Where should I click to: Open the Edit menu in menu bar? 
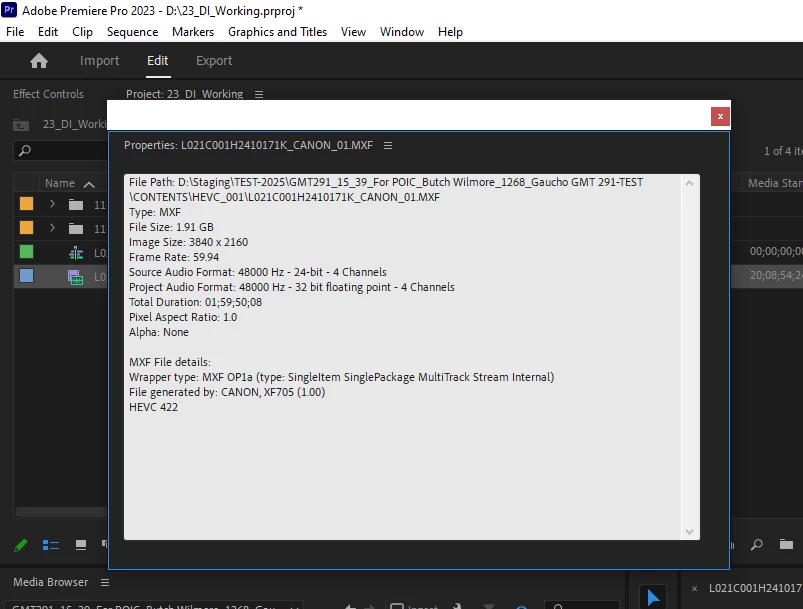click(x=48, y=32)
